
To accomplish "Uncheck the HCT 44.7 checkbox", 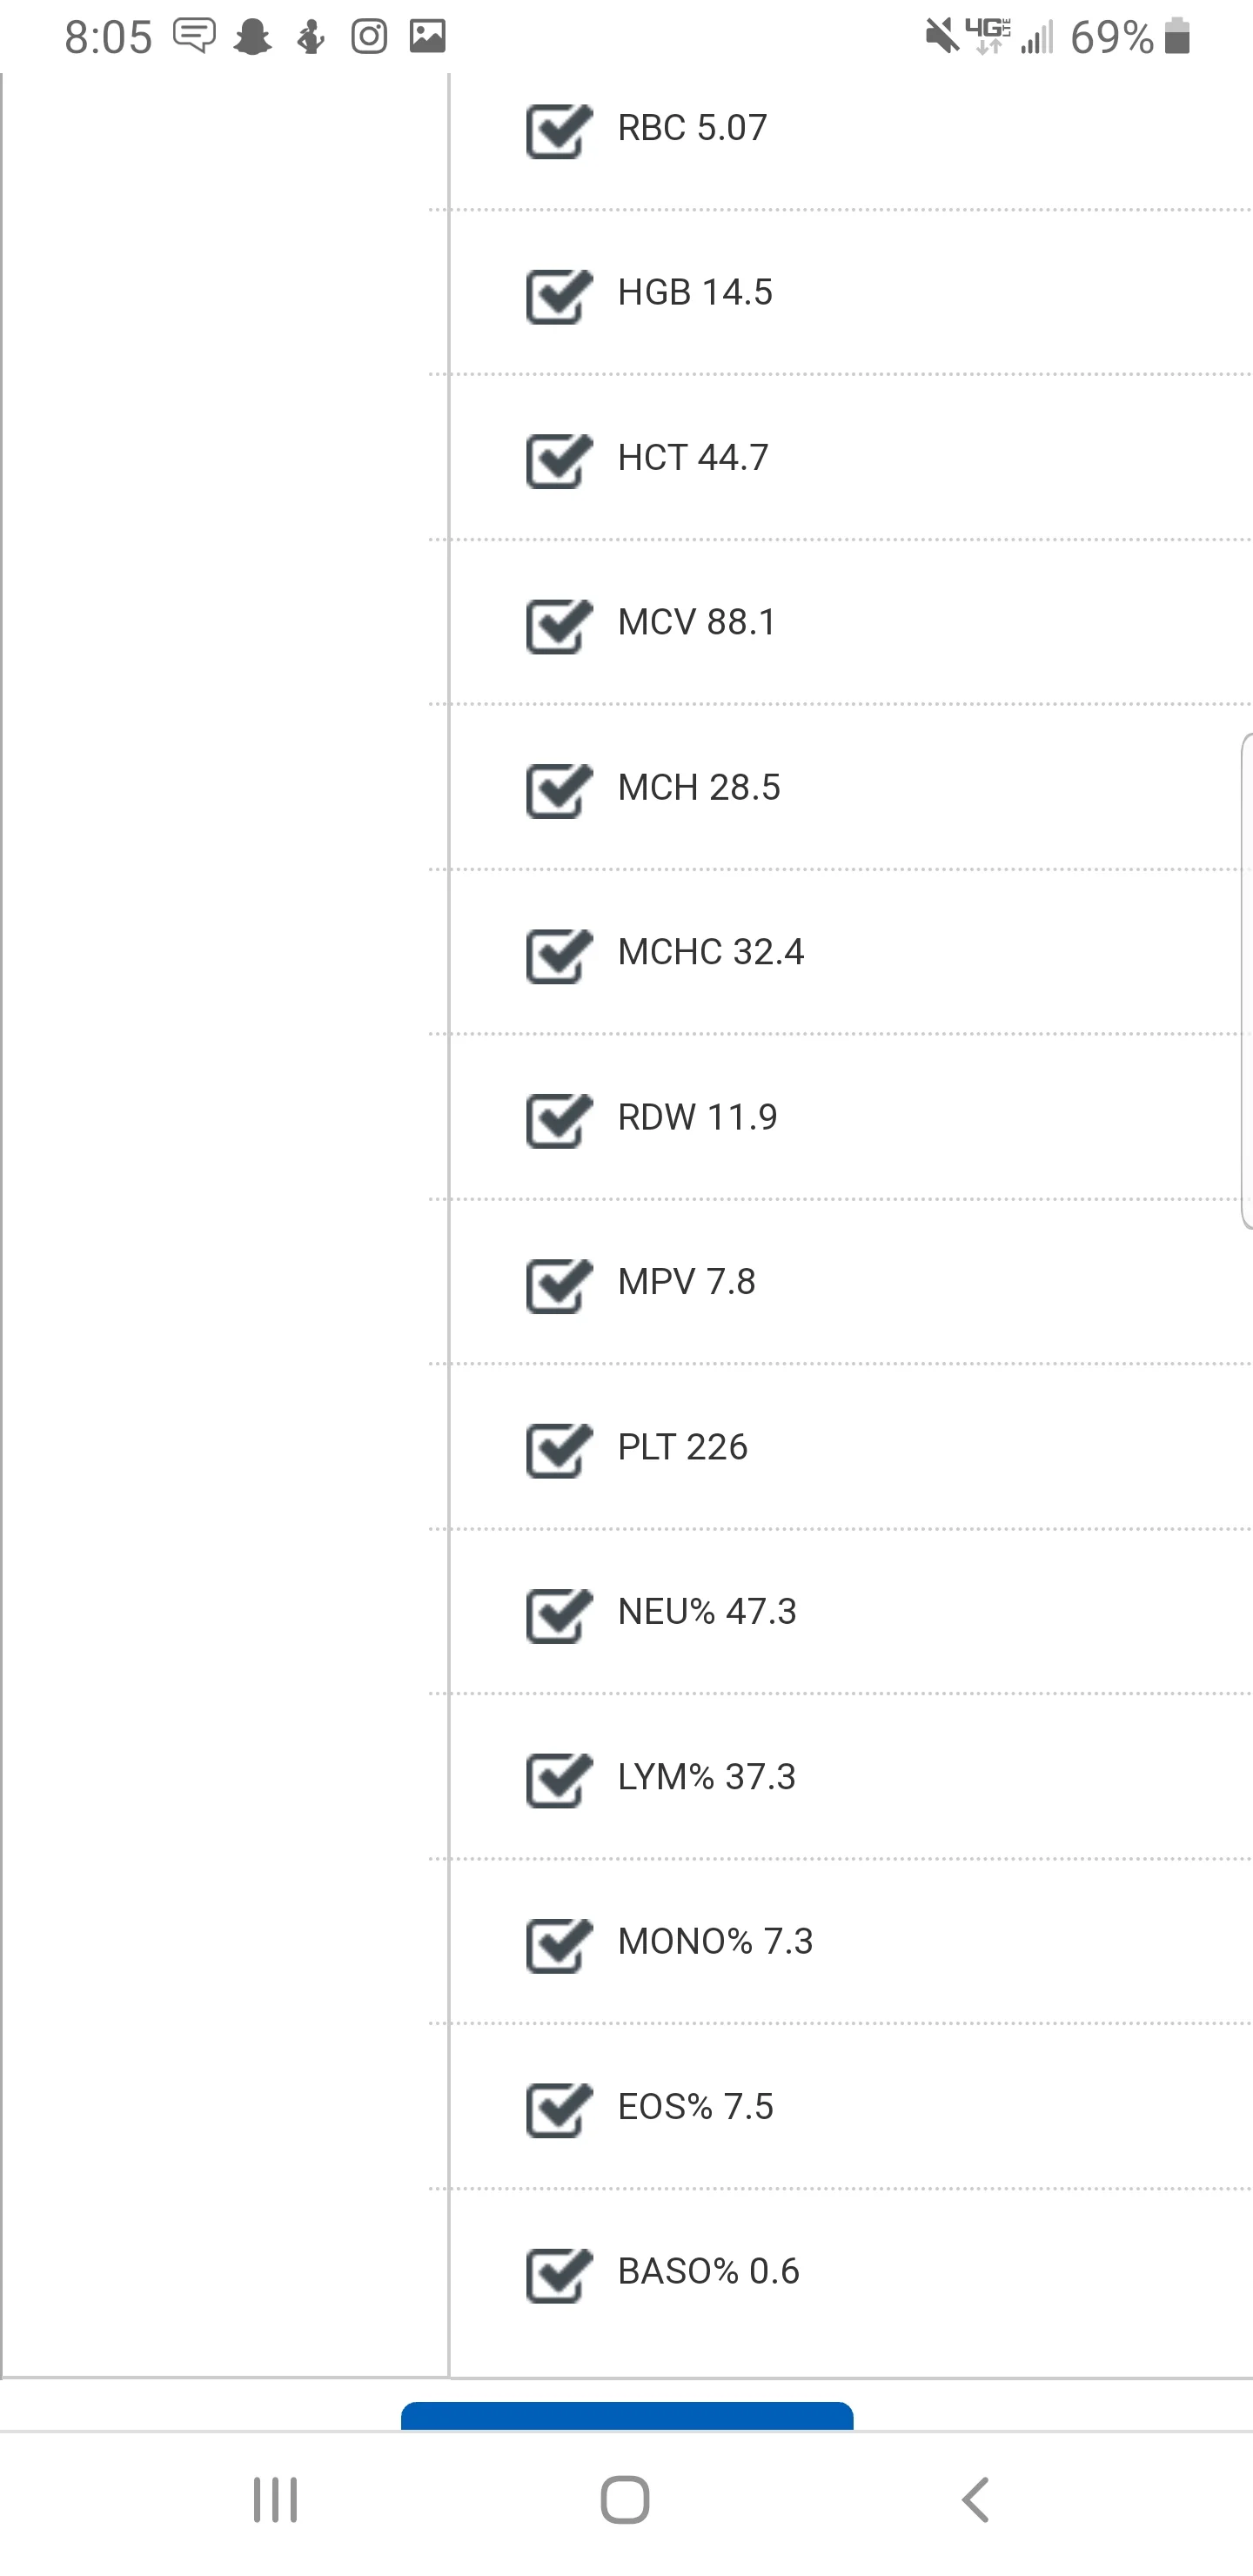I will (558, 461).
